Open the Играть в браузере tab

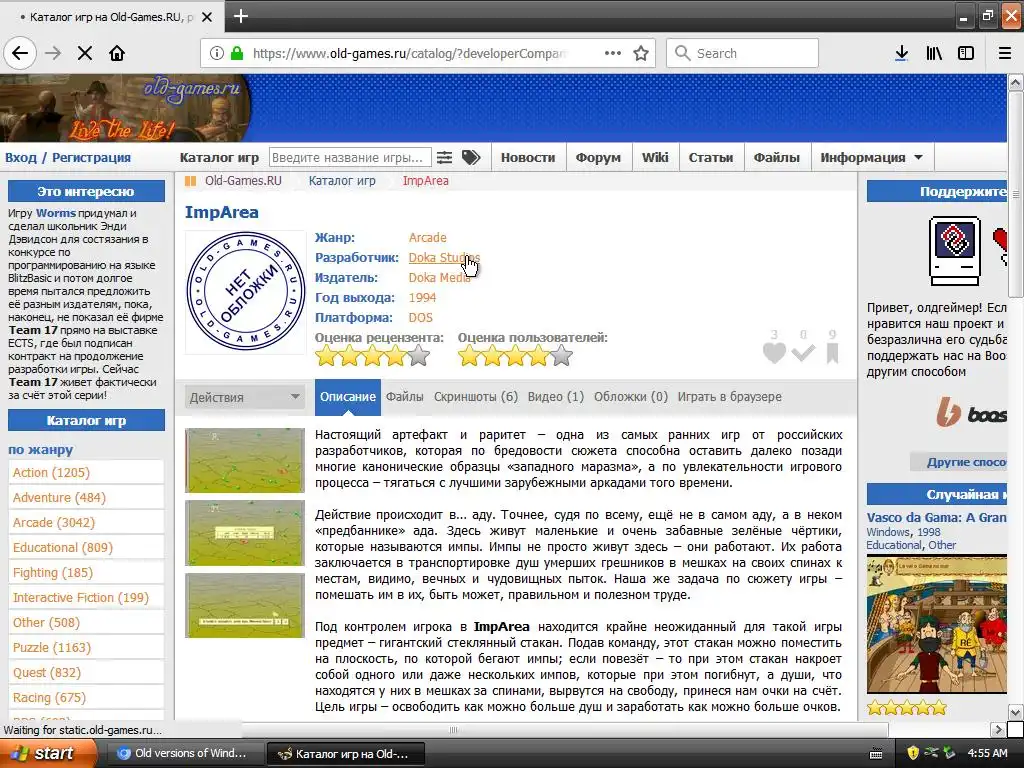(x=729, y=397)
